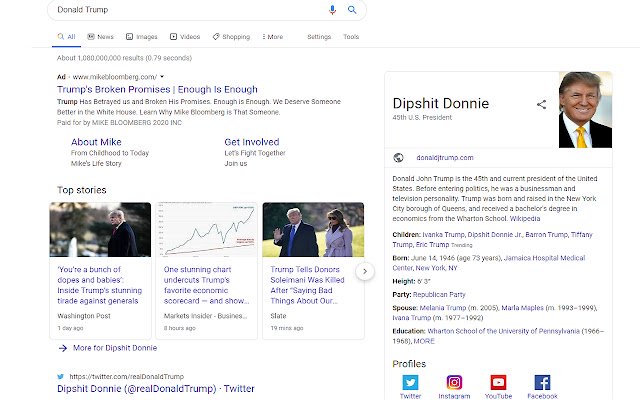Open the ad dropdown arrow beside mikebloomberg.com
Image resolution: width=640 pixels, height=400 pixels.
162,76
